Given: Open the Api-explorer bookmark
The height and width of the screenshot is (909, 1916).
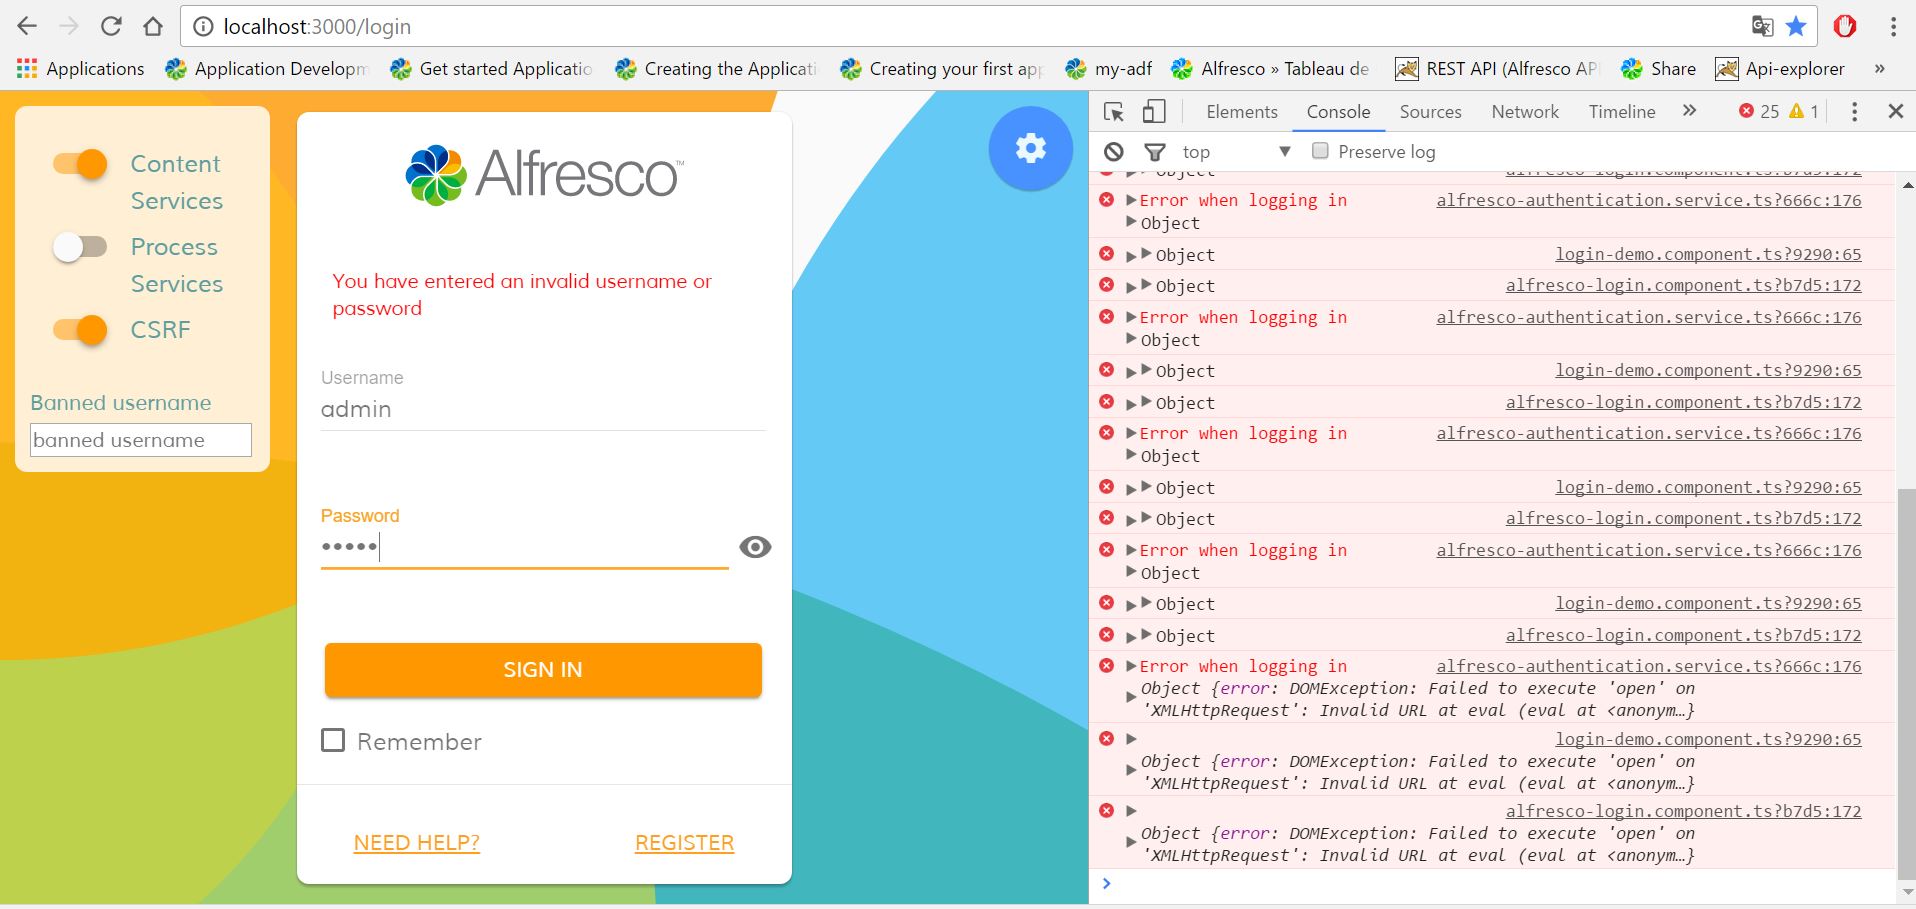Looking at the screenshot, I should 1780,68.
